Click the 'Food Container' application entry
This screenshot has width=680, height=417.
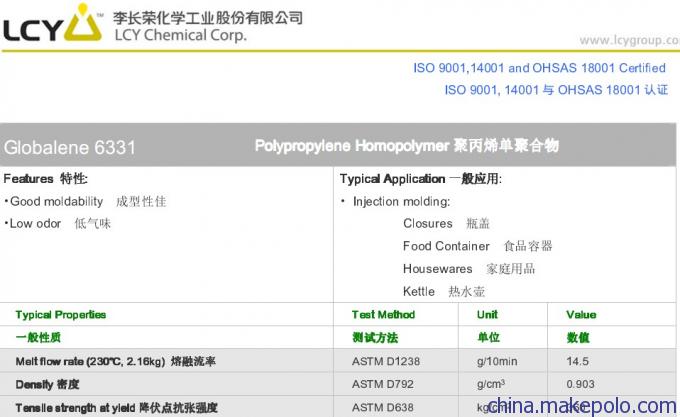477,246
